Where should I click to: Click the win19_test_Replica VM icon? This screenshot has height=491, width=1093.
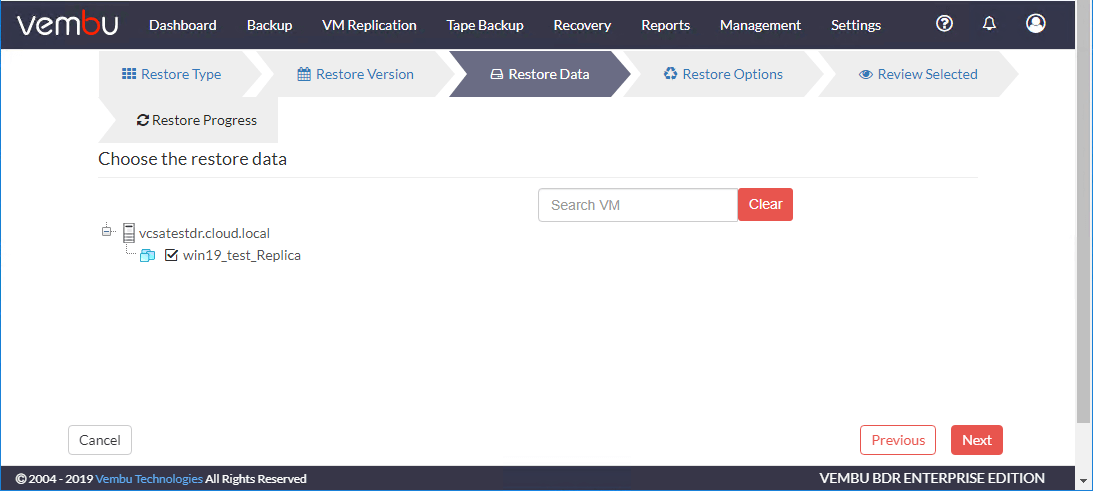[x=147, y=255]
